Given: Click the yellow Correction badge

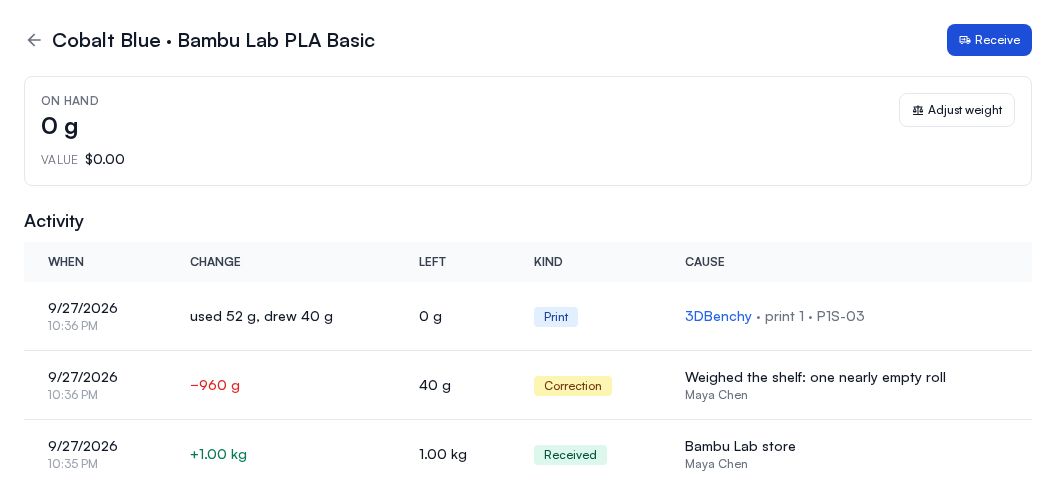Looking at the screenshot, I should click(x=572, y=386).
